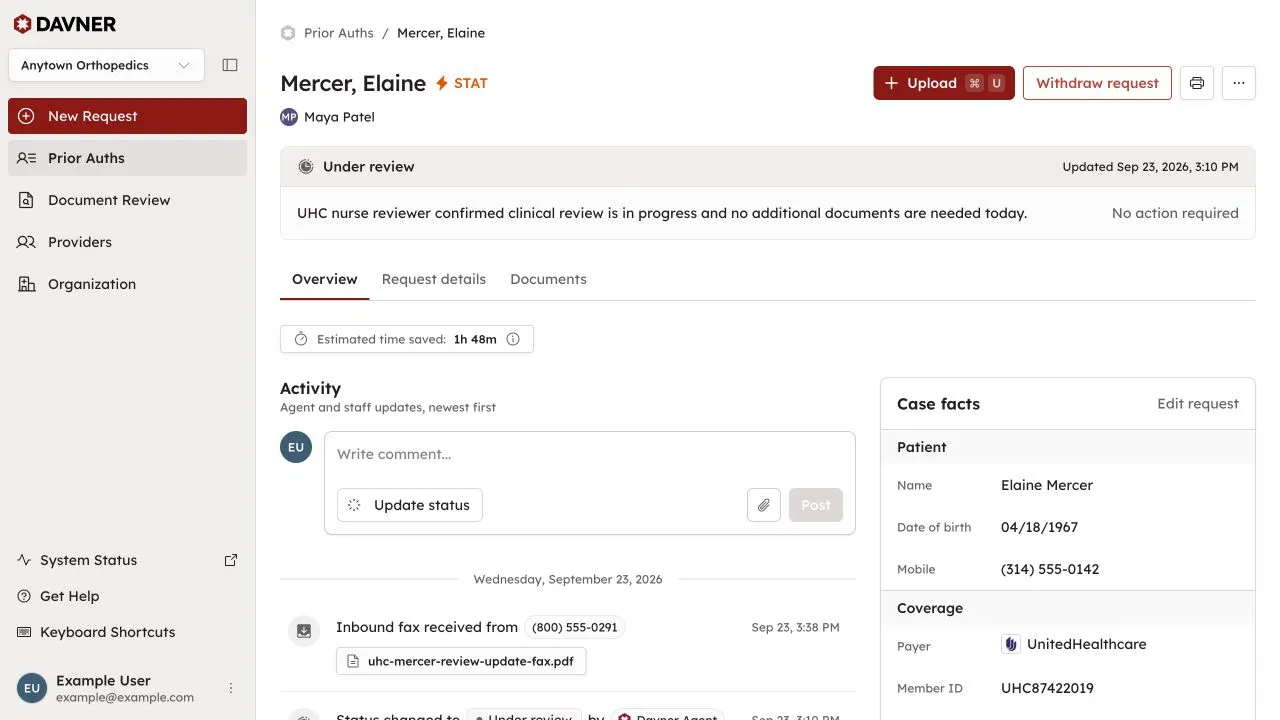1280x720 pixels.
Task: Switch to the Overview tab
Action: (x=325, y=279)
